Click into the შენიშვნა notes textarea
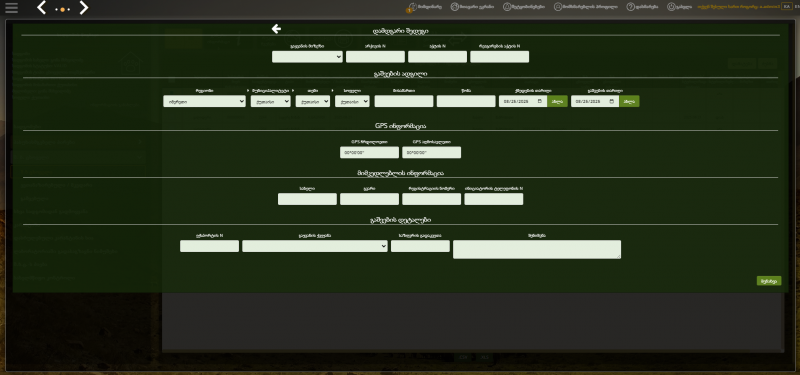This screenshot has height=375, width=800. (537, 249)
